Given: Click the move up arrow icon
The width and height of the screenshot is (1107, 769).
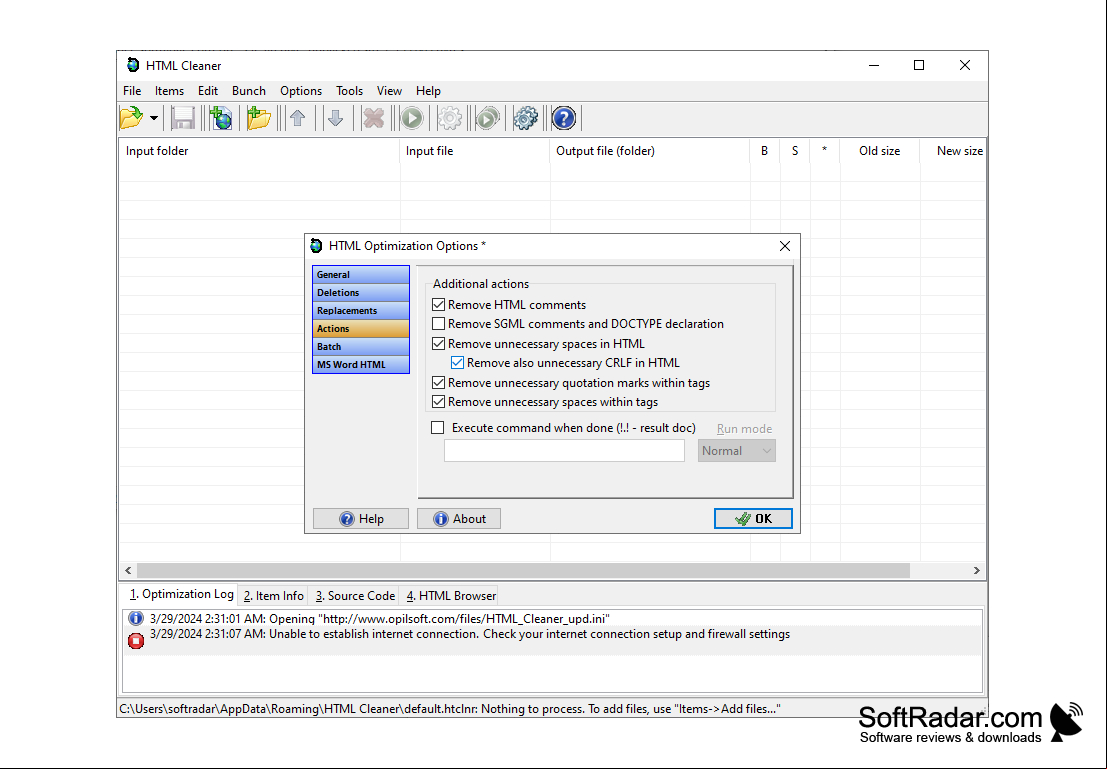Looking at the screenshot, I should tap(298, 118).
